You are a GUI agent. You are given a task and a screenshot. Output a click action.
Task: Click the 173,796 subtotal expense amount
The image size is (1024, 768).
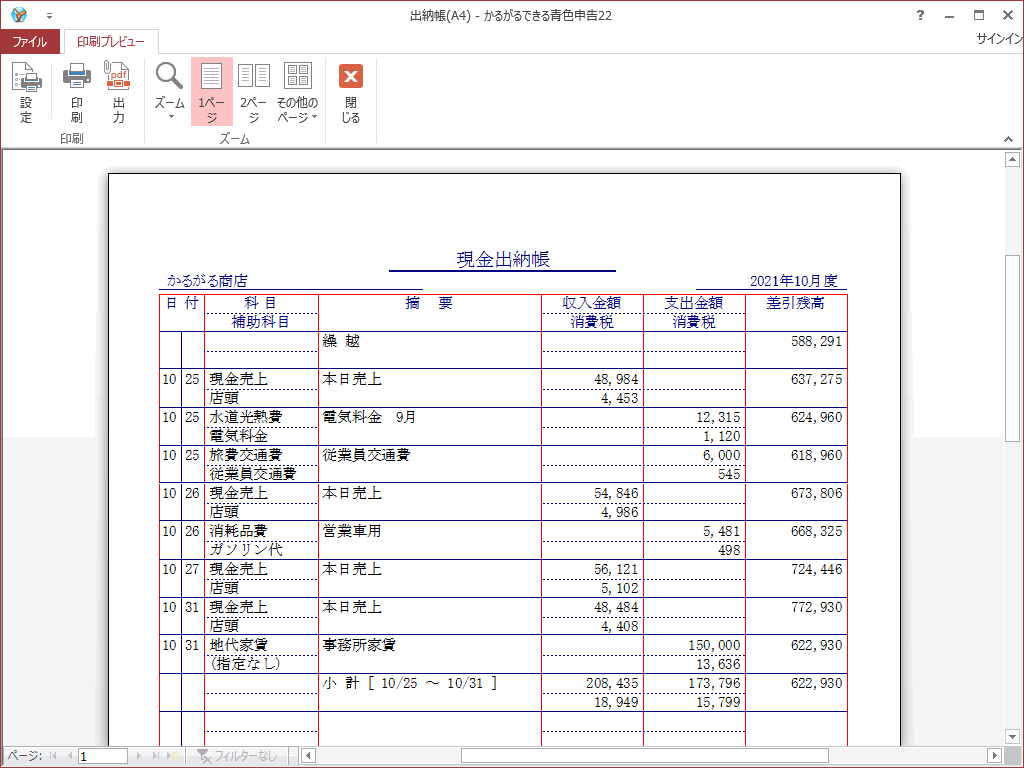pos(714,683)
